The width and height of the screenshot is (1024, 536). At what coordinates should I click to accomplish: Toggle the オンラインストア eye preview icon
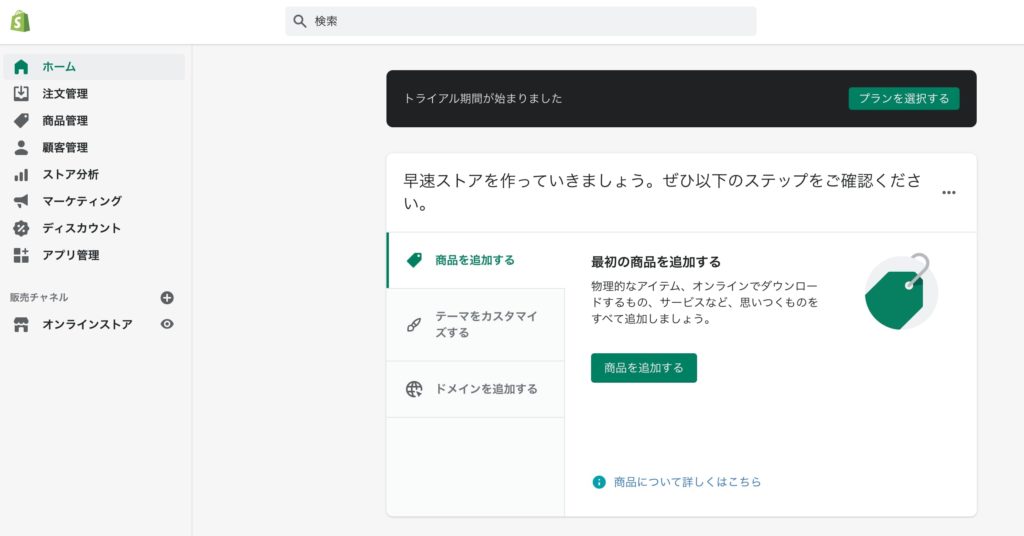pyautogui.click(x=167, y=324)
